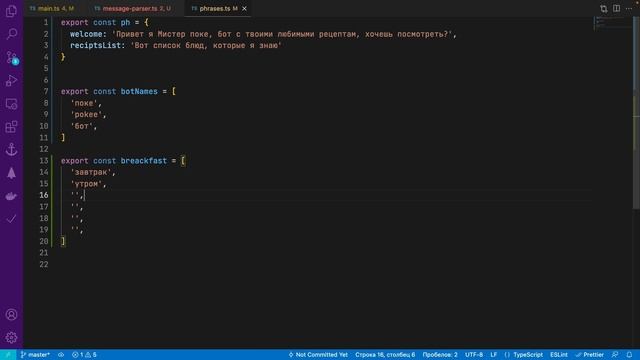
Task: Click line number 13 in the gutter
Action: pyautogui.click(x=44, y=161)
